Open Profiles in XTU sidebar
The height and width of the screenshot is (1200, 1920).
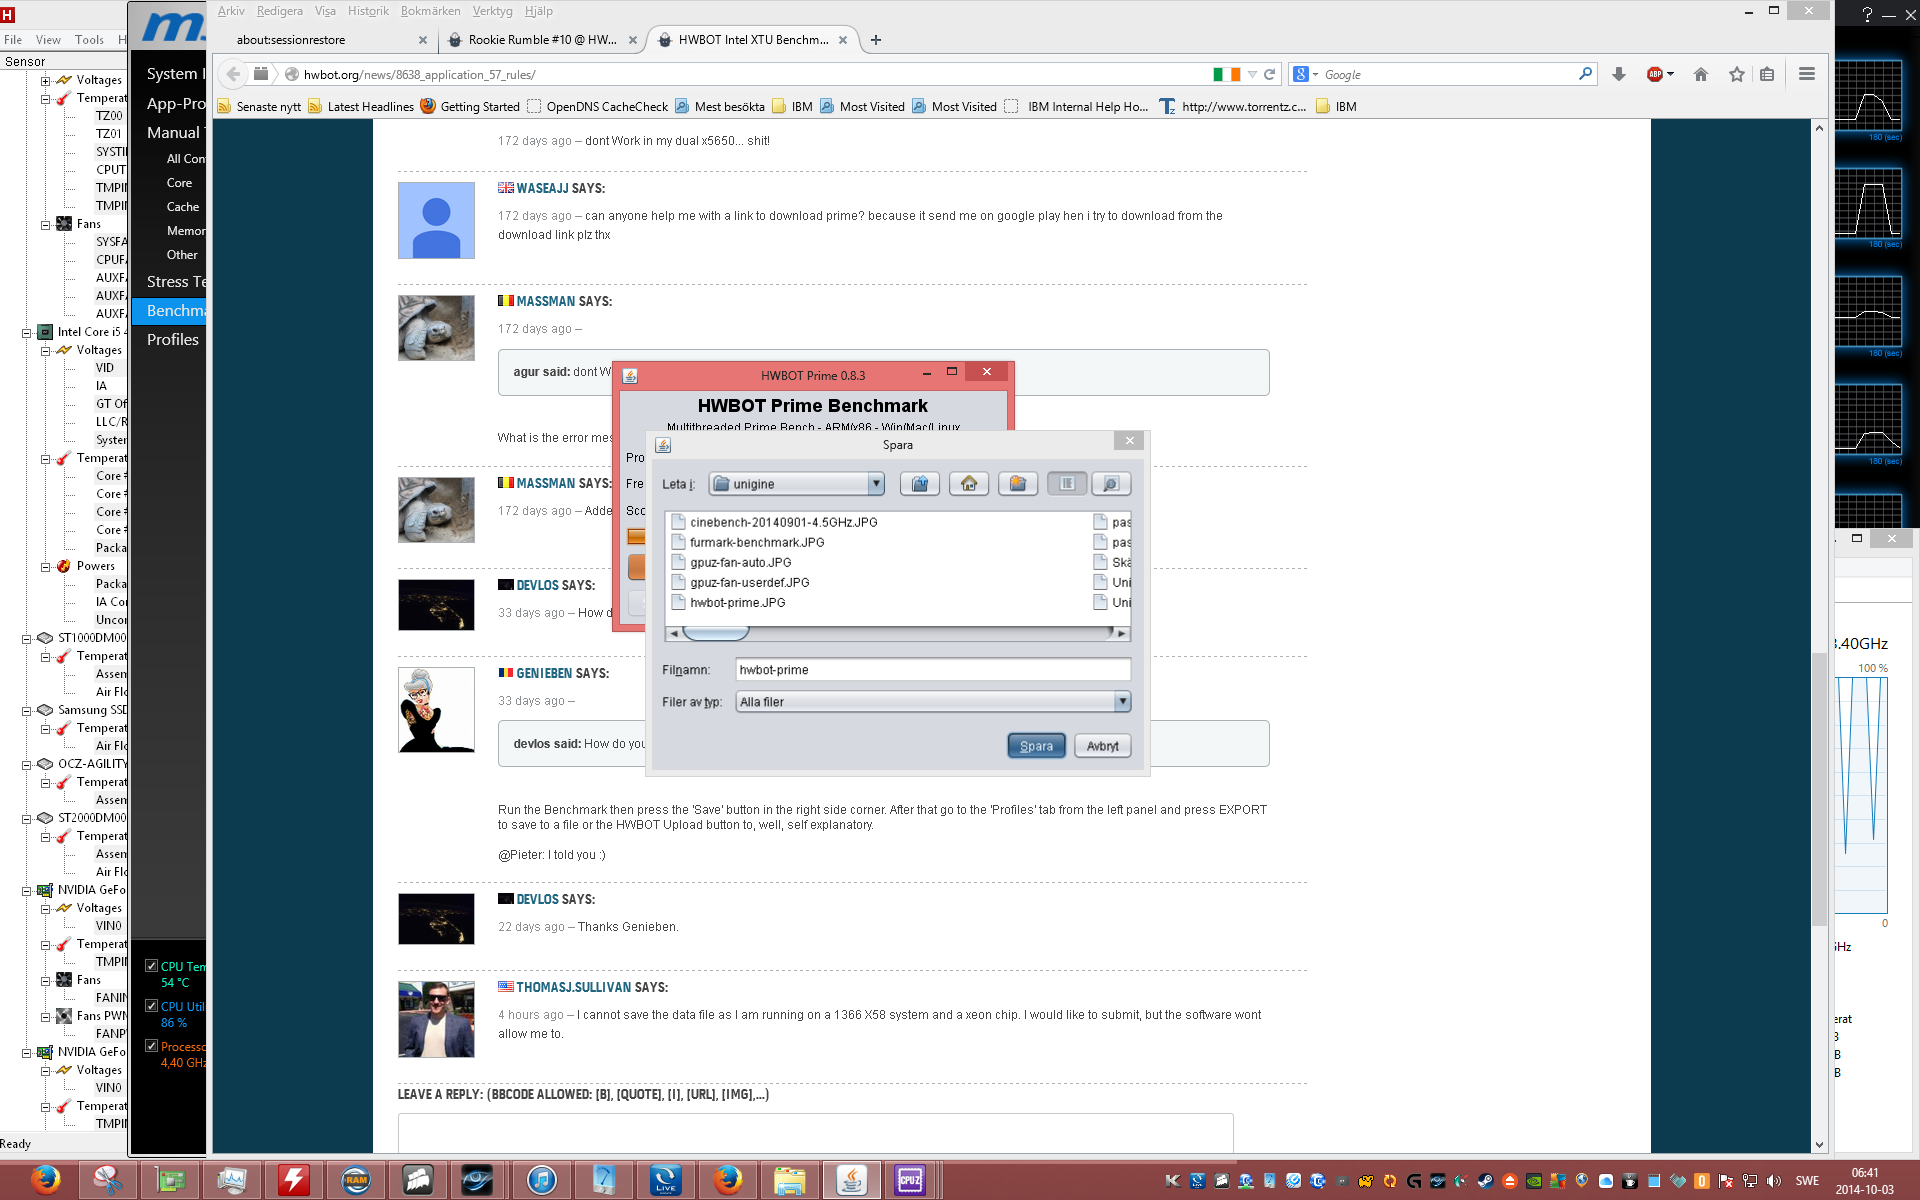(172, 340)
